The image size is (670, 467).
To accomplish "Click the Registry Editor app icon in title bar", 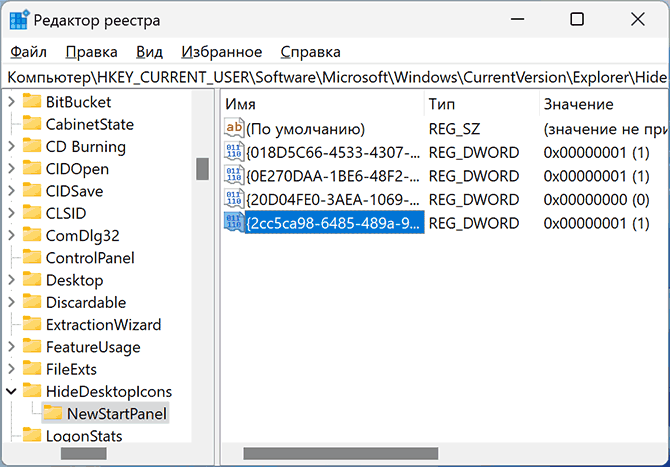I will 19,20.
